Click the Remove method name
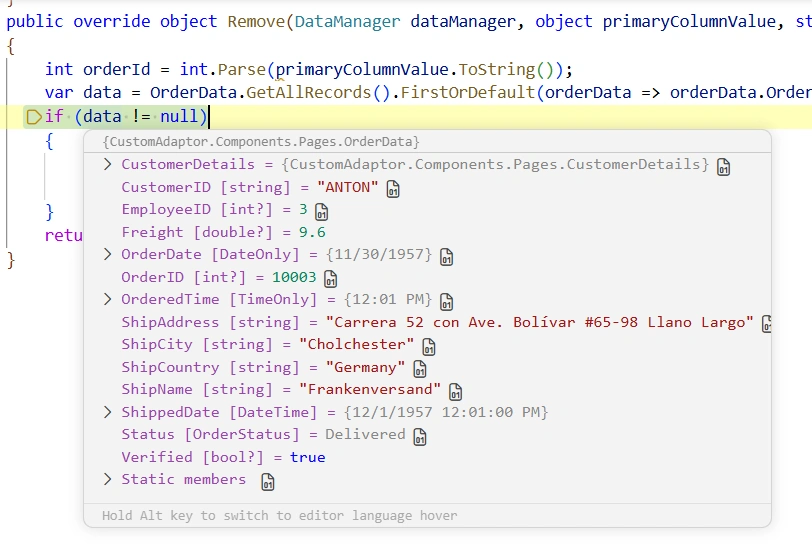 click(x=256, y=22)
